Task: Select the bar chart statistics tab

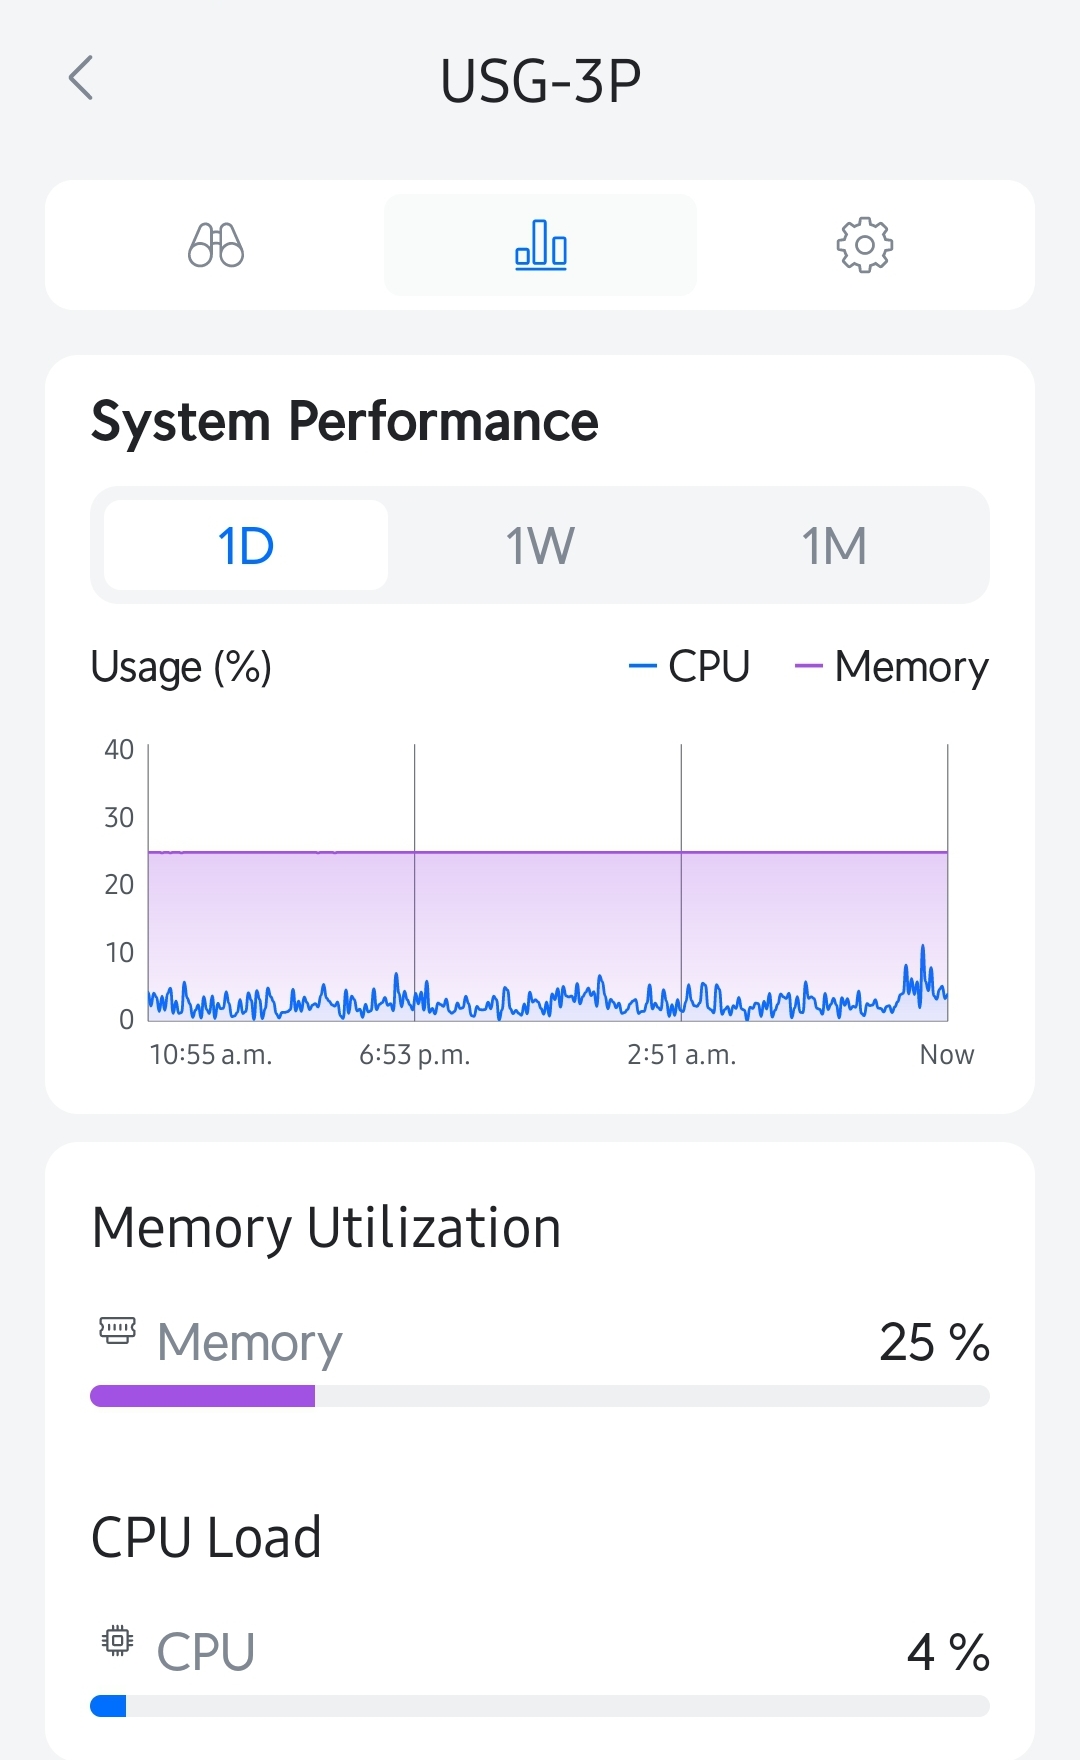Action: tap(540, 245)
